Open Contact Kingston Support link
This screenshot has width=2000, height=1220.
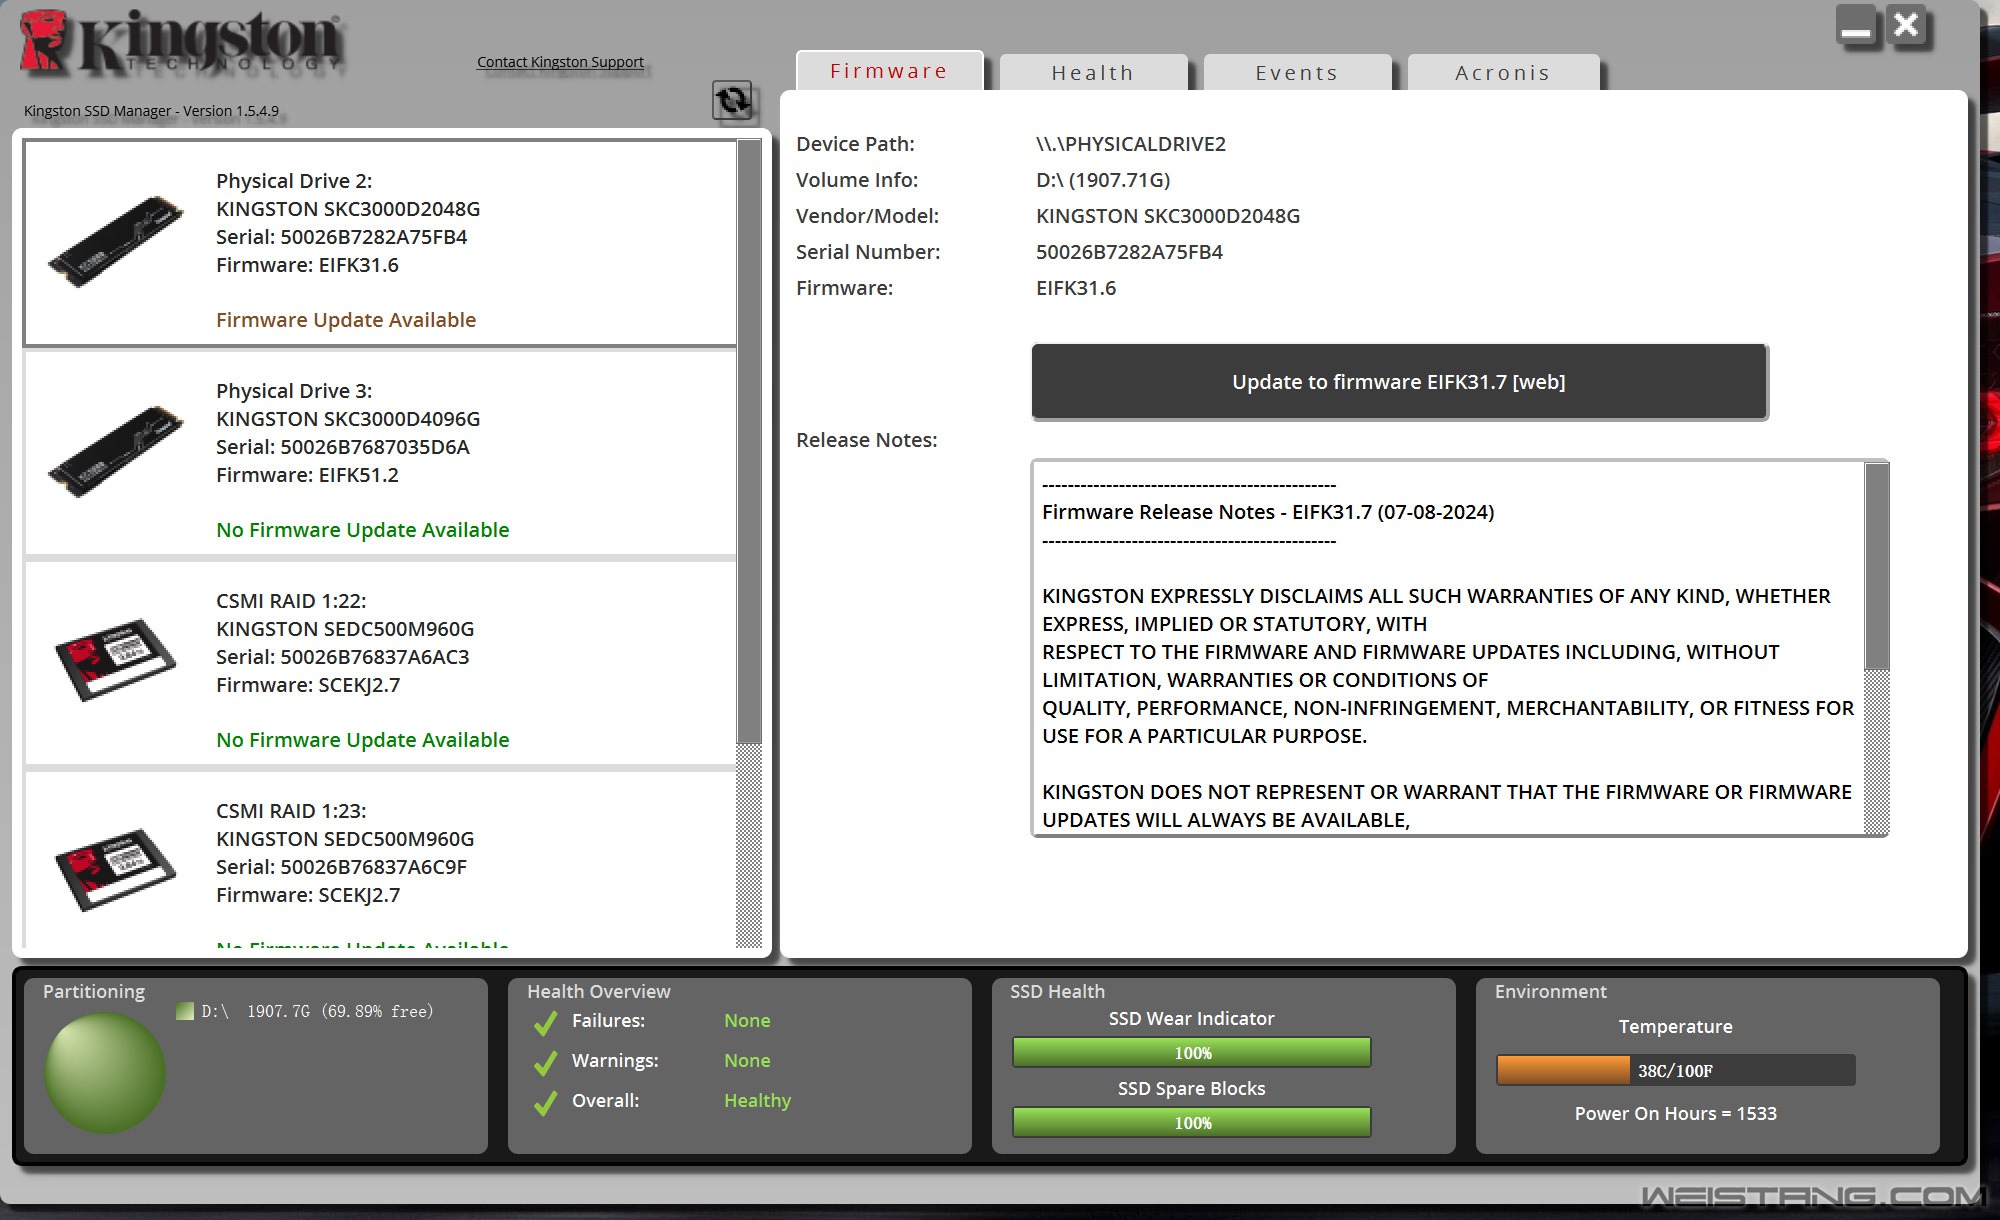560,62
